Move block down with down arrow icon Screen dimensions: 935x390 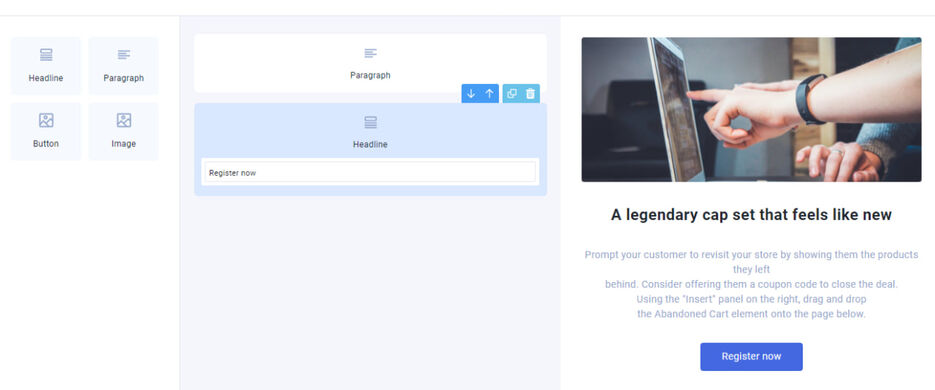click(x=471, y=94)
